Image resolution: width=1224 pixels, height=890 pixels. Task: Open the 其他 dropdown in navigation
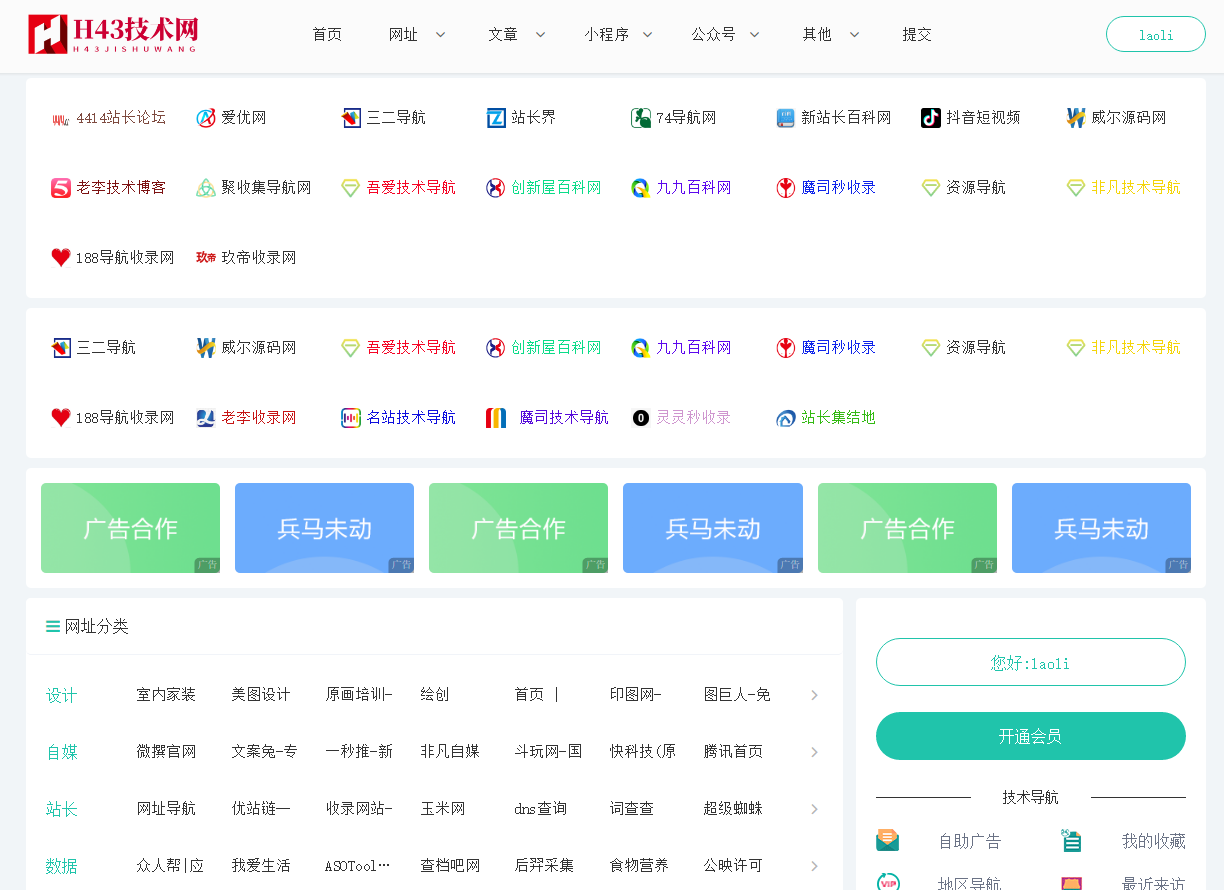coord(830,34)
